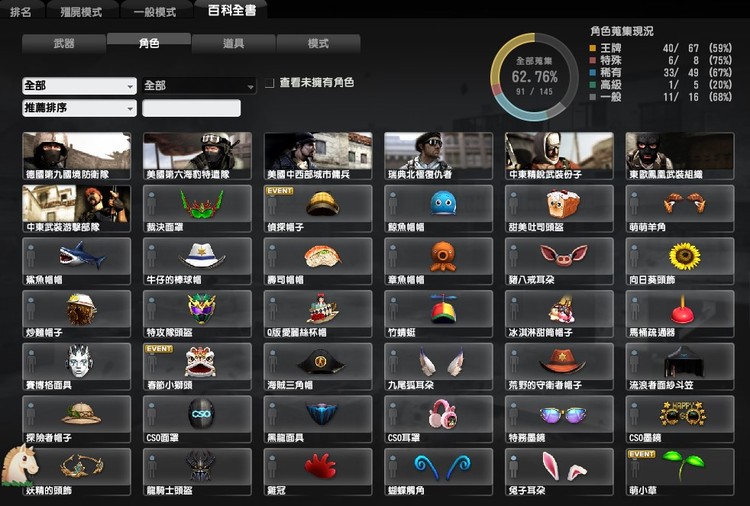Pick the 炒麵帽子 noodle hat
Image resolution: width=750 pixels, height=506 pixels.
click(x=77, y=314)
